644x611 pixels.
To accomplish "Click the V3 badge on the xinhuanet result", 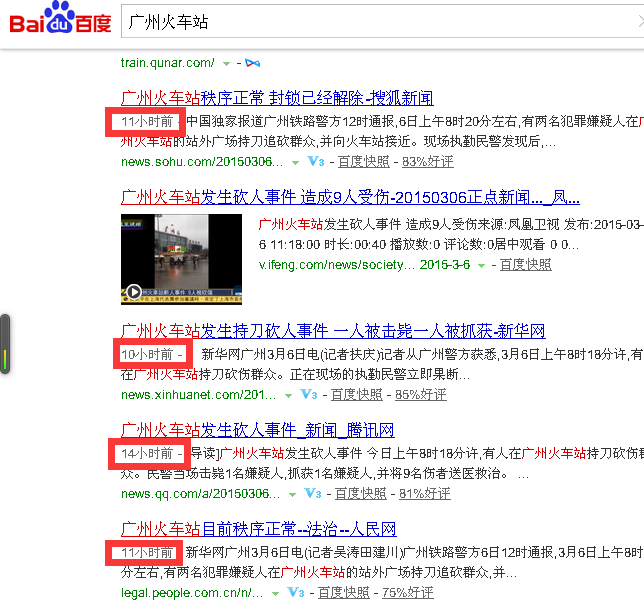I will point(309,395).
